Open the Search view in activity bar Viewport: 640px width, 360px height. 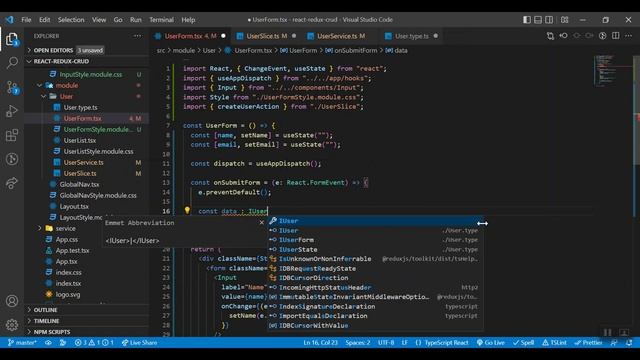click(x=12, y=63)
